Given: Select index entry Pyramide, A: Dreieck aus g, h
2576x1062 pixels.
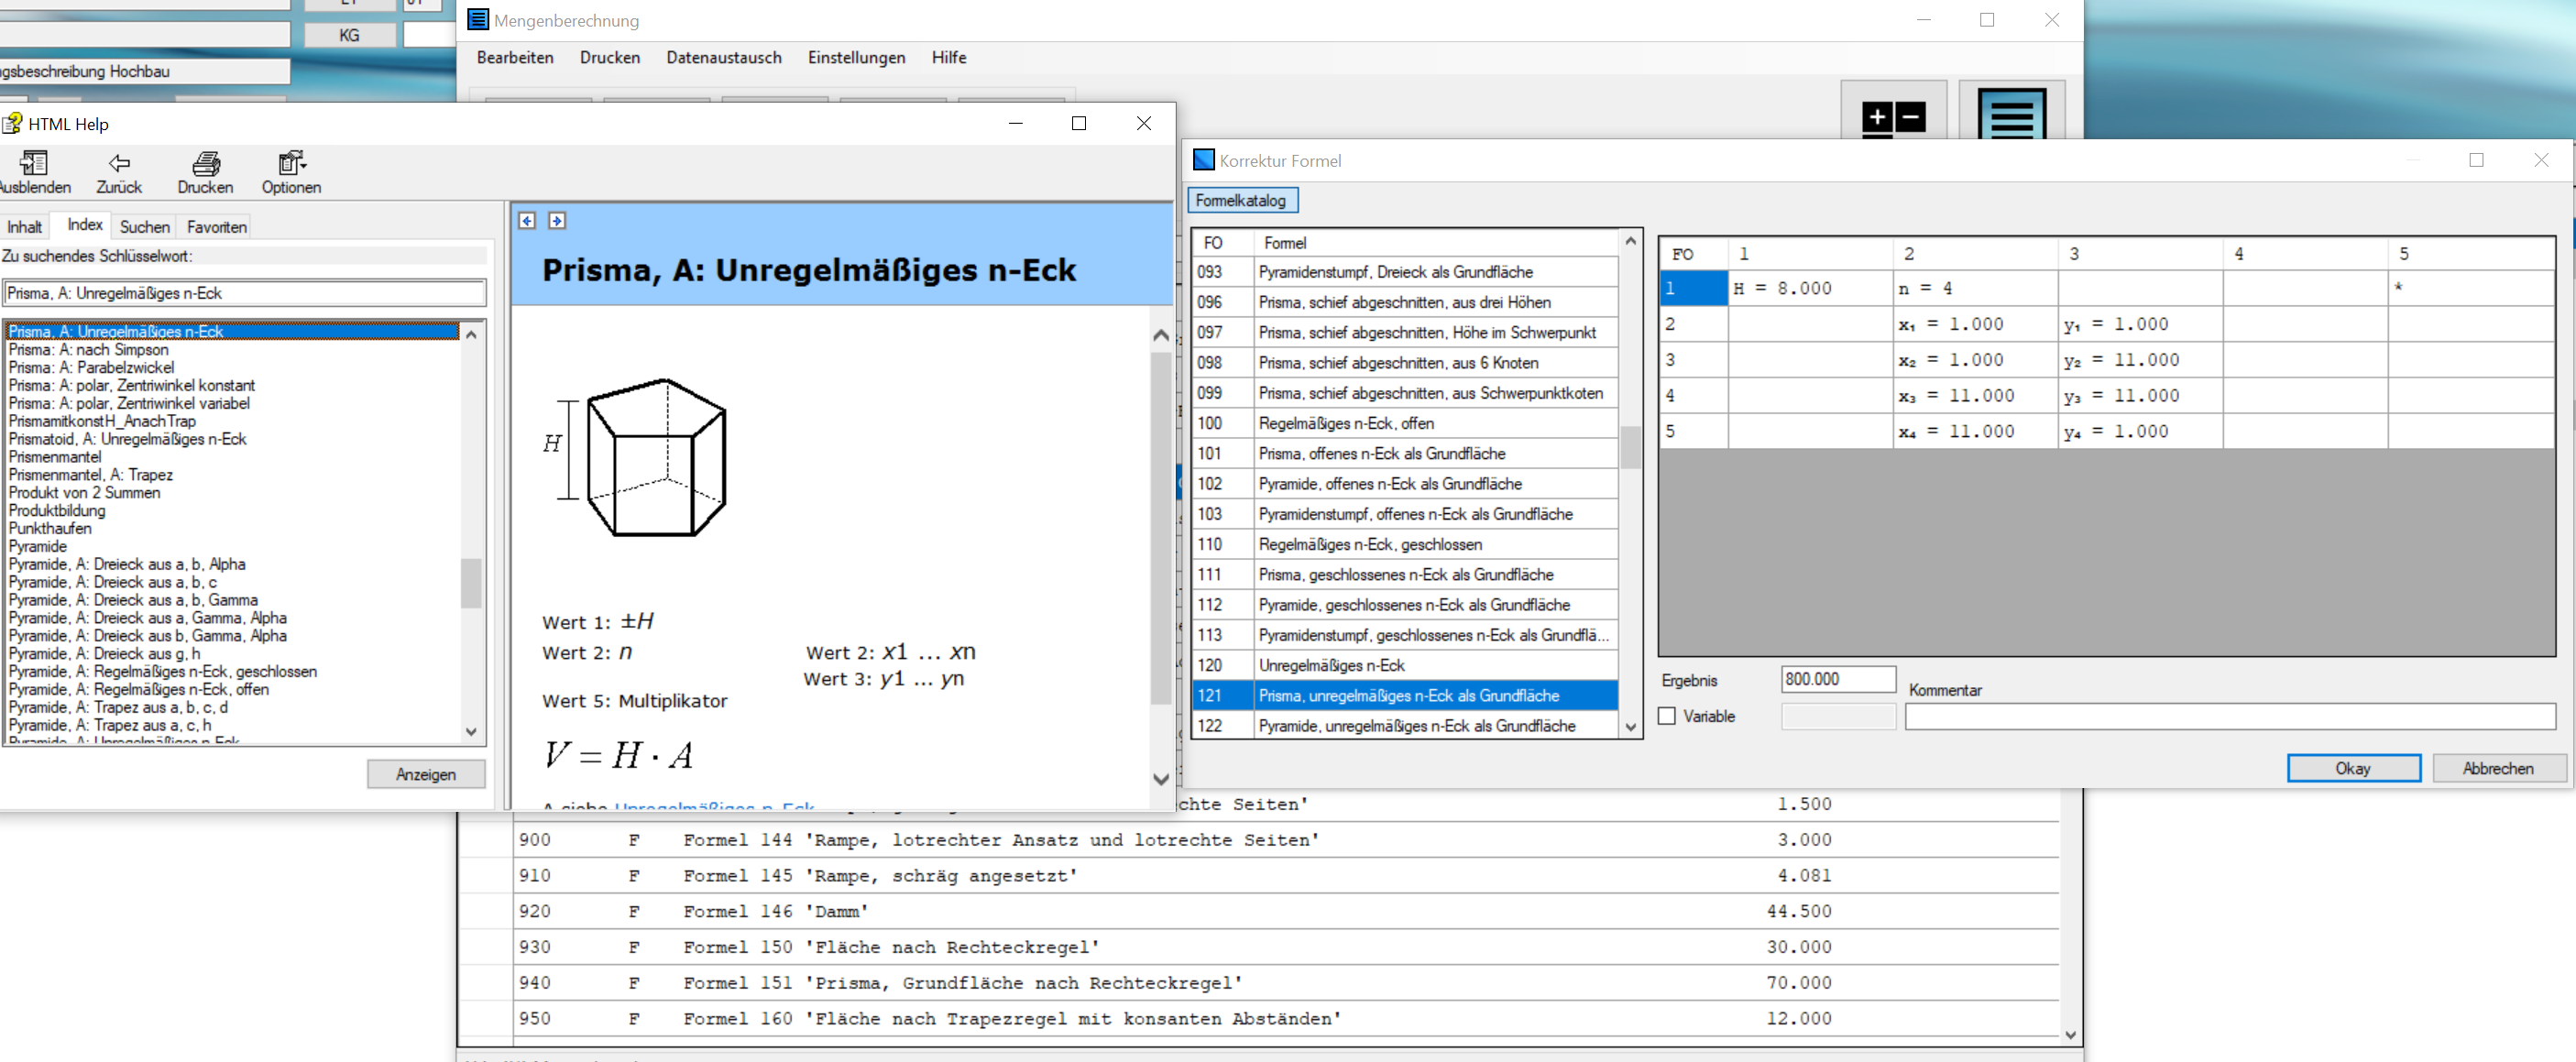Looking at the screenshot, I should pyautogui.click(x=105, y=654).
